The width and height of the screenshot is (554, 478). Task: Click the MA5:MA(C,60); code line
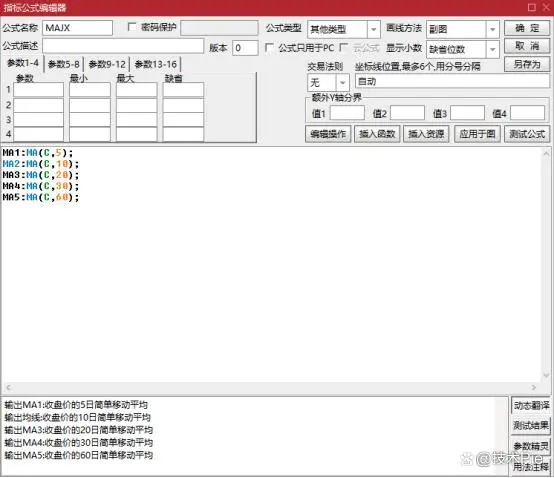click(41, 197)
